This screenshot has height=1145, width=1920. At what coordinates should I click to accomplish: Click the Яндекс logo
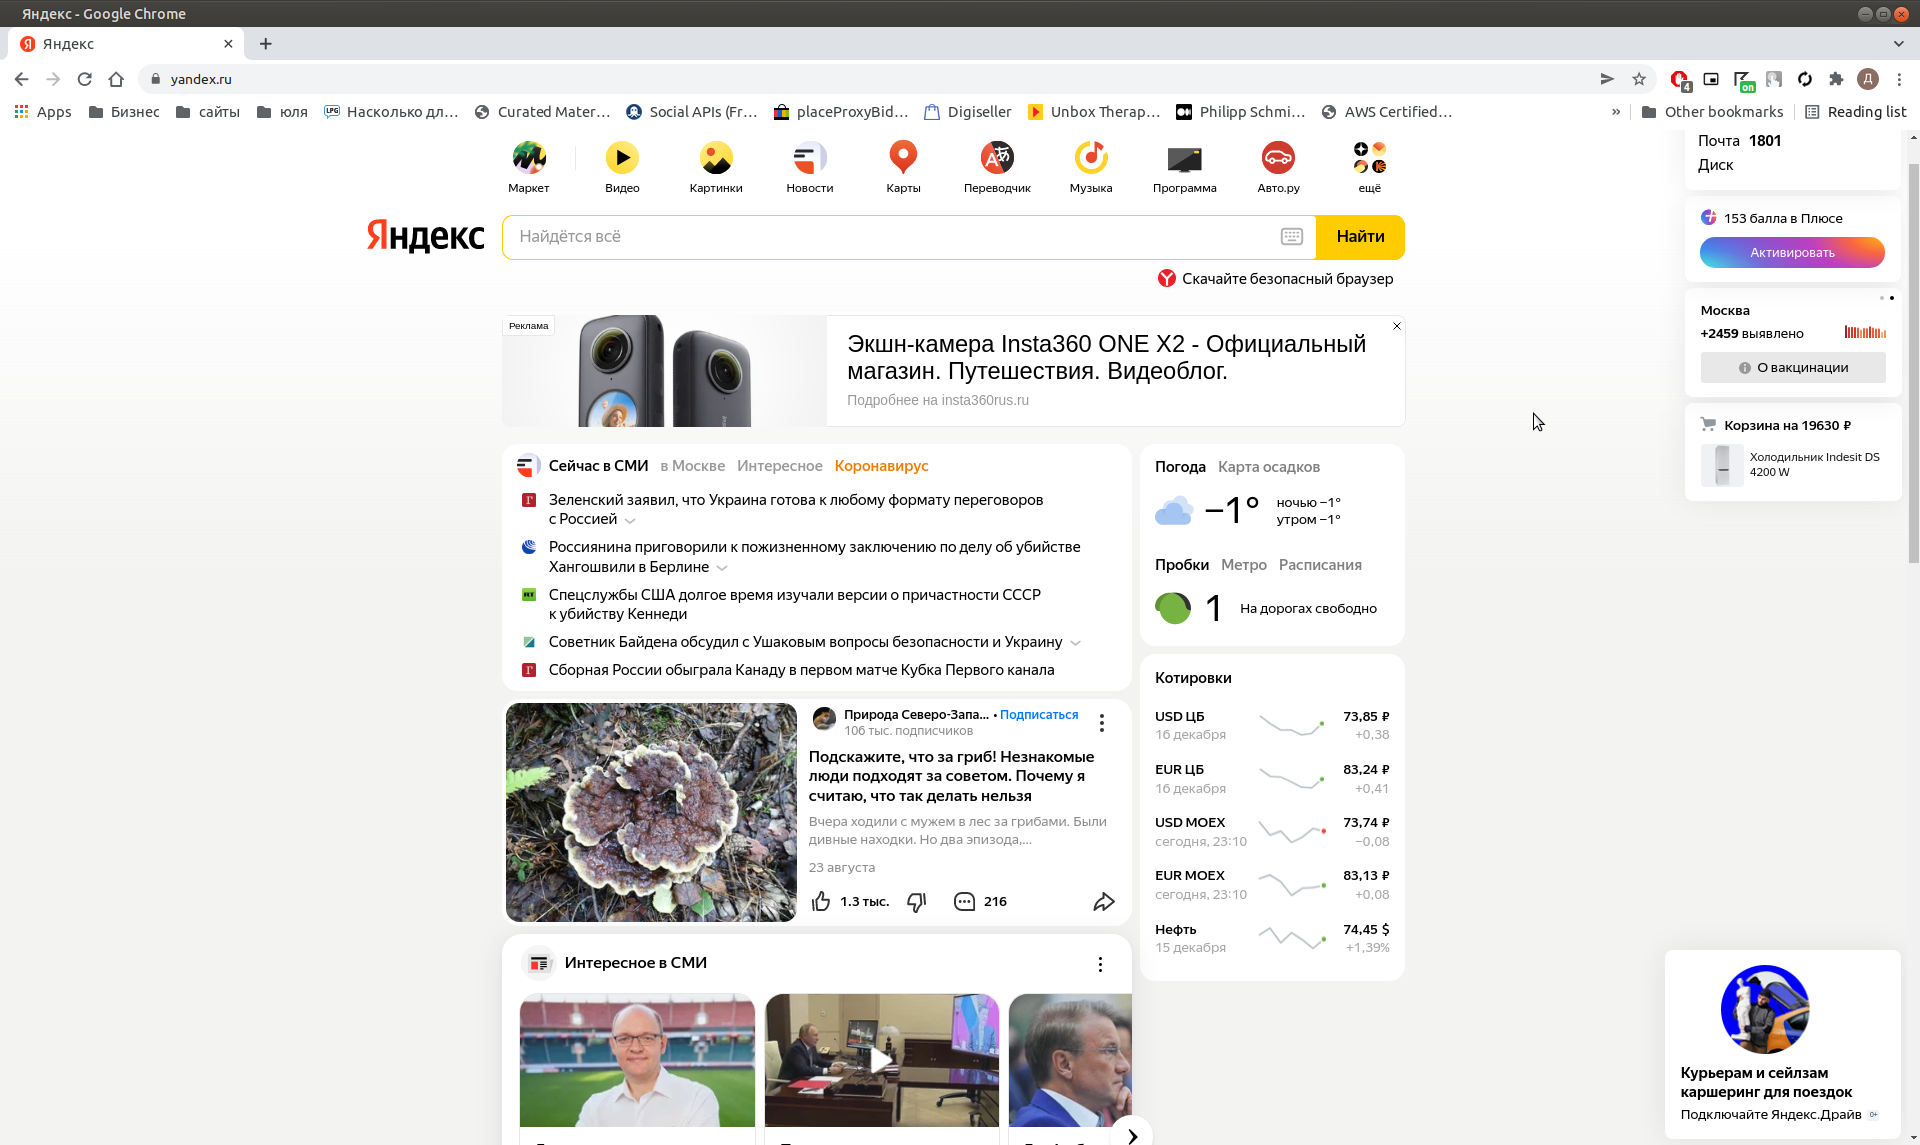coord(425,237)
